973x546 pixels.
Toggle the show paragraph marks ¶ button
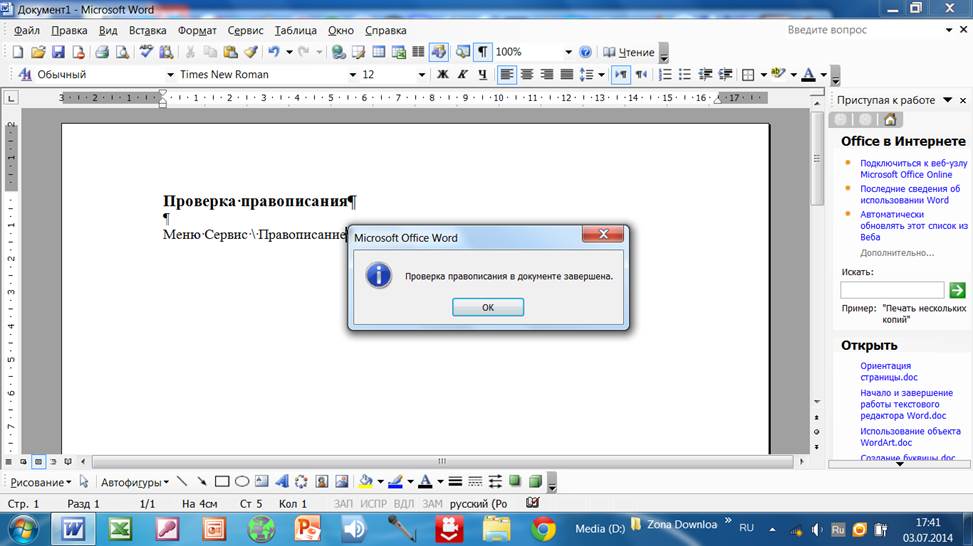coord(483,52)
